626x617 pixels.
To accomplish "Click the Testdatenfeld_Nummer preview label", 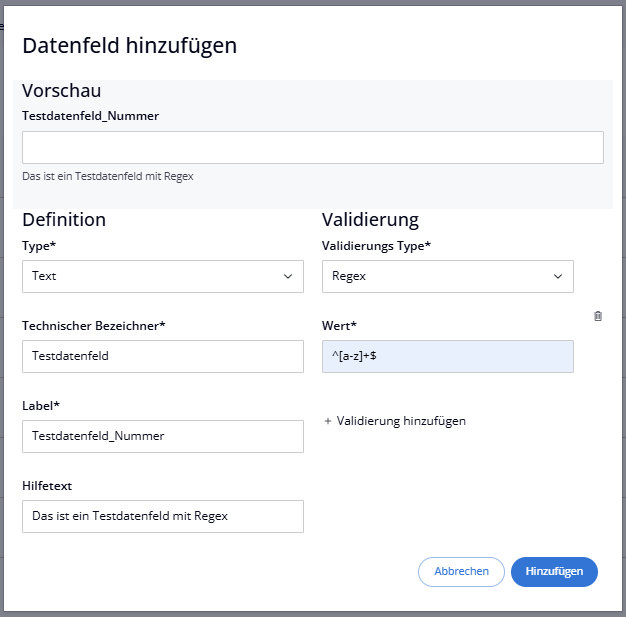I will point(90,116).
